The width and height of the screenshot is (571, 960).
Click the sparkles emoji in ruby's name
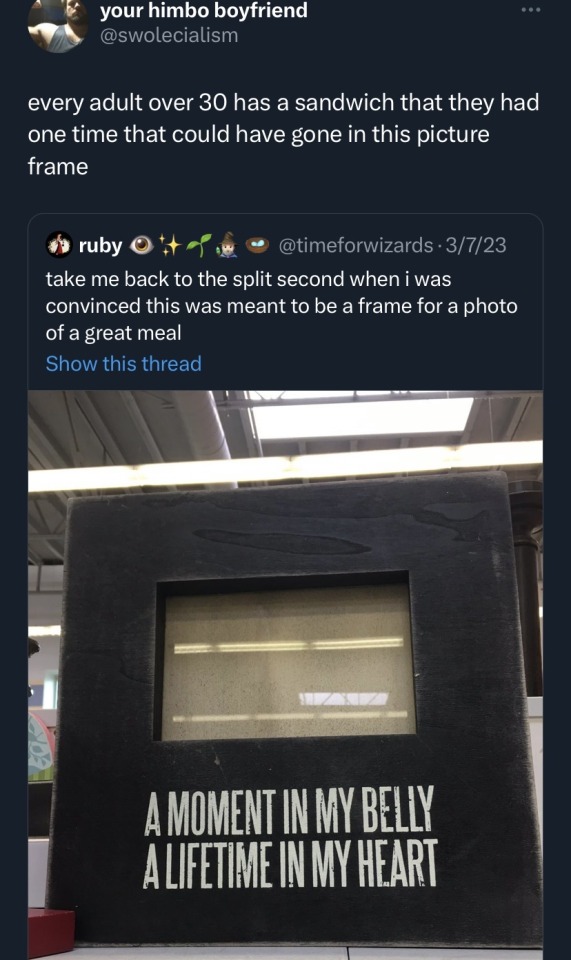[x=171, y=245]
